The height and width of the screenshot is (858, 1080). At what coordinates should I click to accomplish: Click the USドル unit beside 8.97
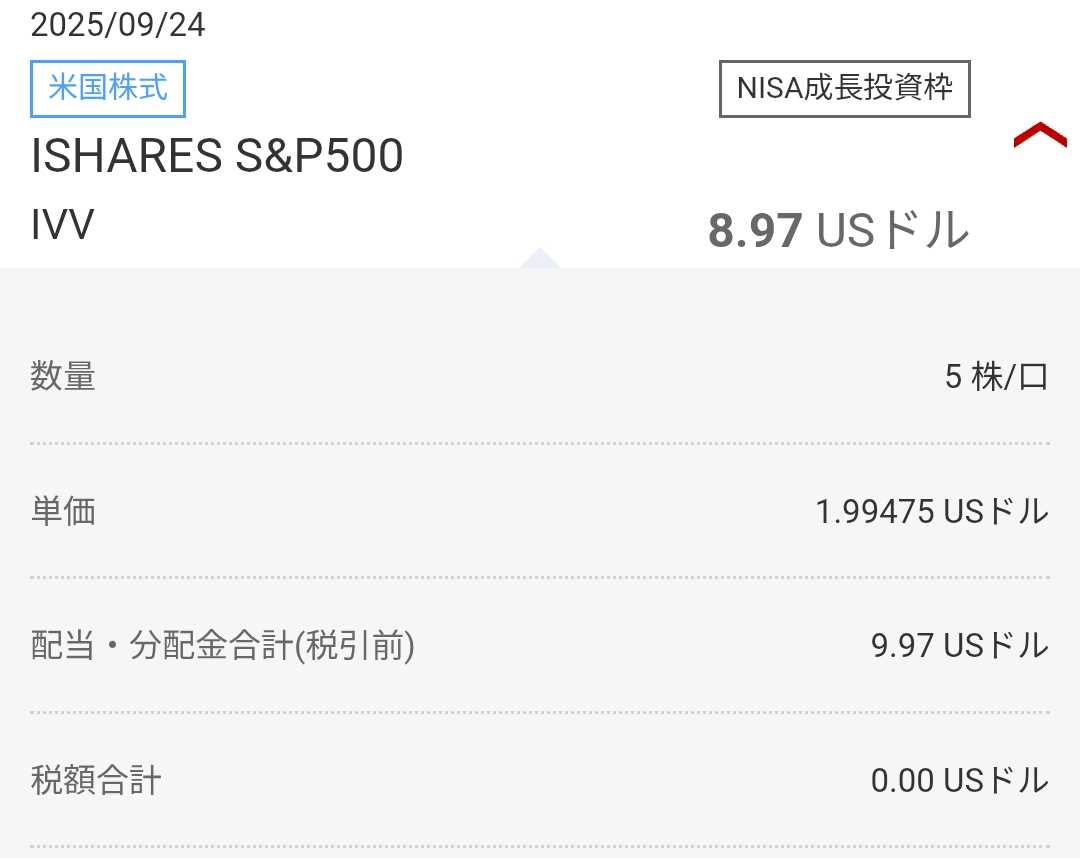coord(893,231)
